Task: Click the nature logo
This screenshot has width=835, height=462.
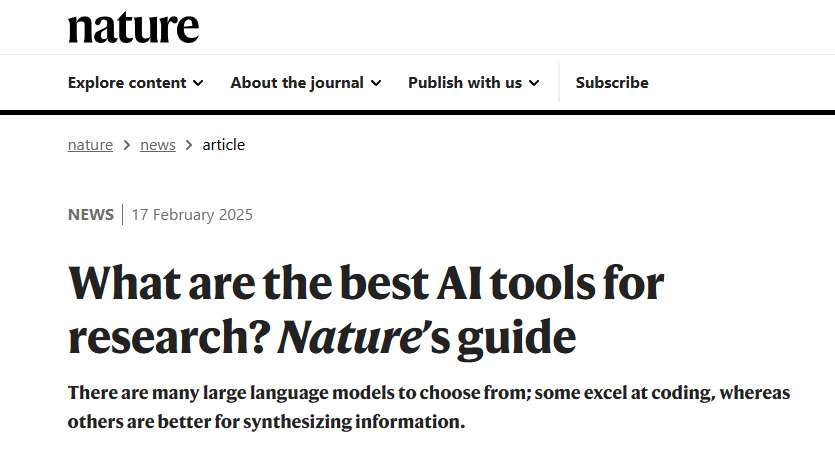Action: 133,28
